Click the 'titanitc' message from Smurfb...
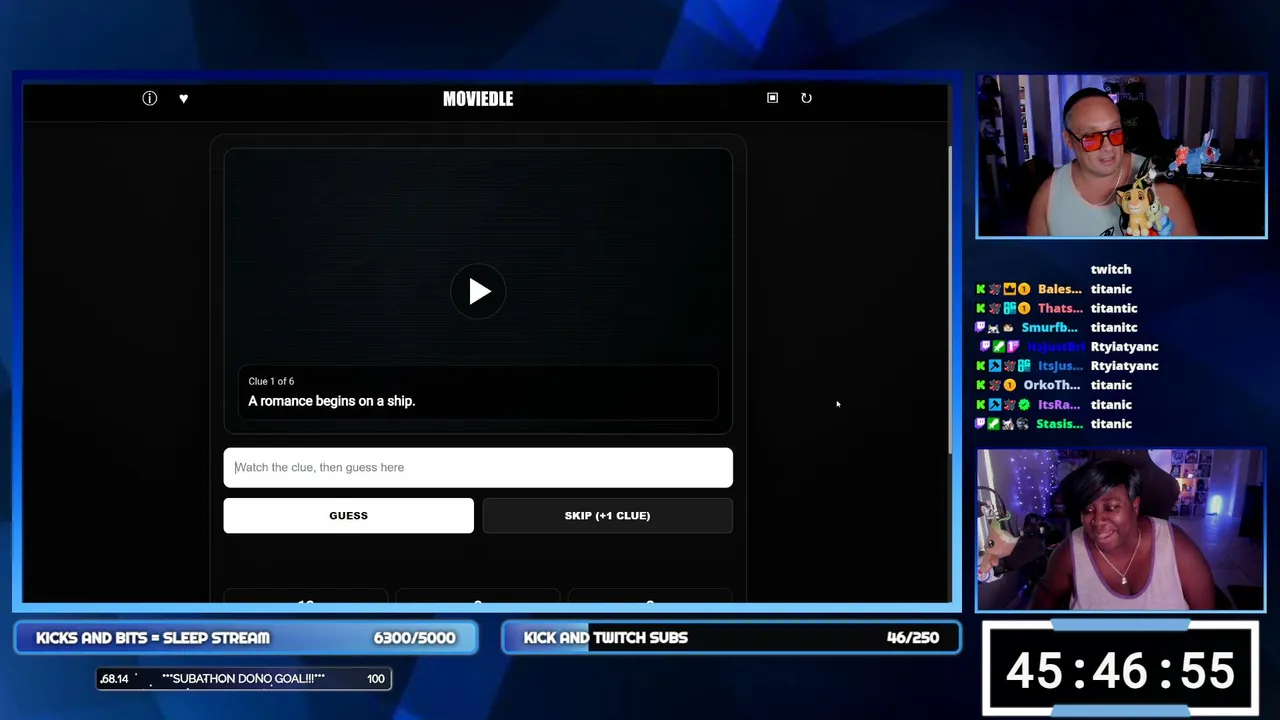 [1114, 327]
